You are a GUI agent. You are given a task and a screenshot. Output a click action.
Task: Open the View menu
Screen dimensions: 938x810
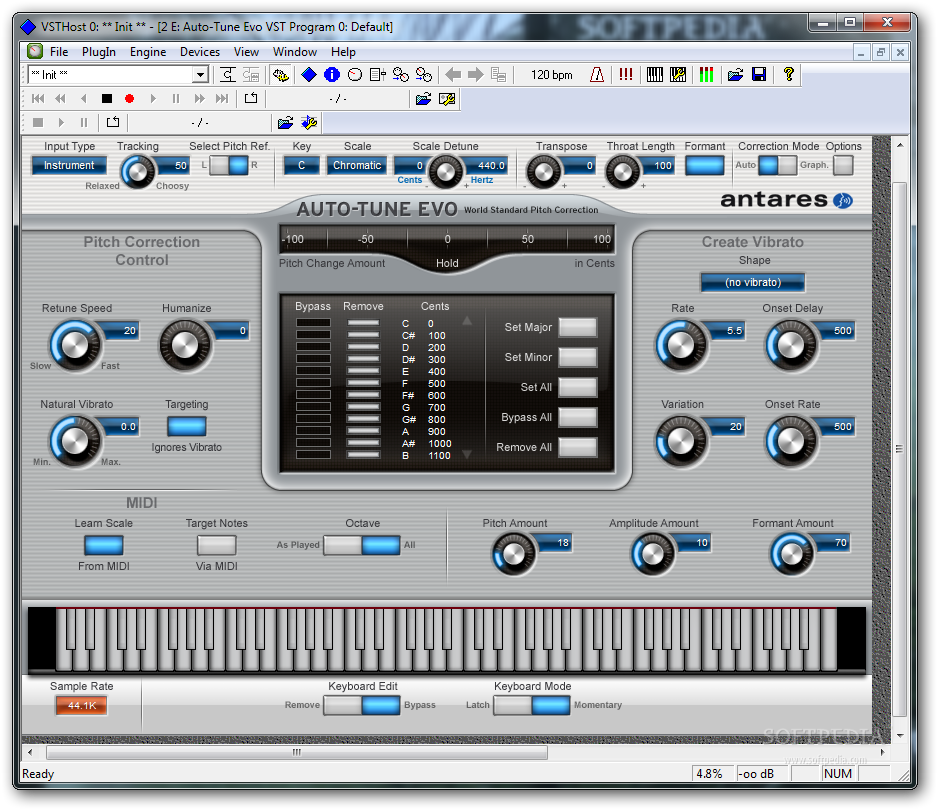coord(246,52)
